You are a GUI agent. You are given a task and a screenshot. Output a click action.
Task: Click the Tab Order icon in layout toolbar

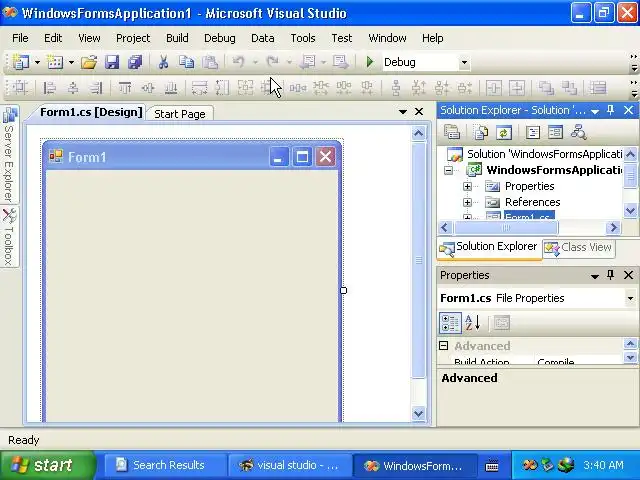coord(598,87)
